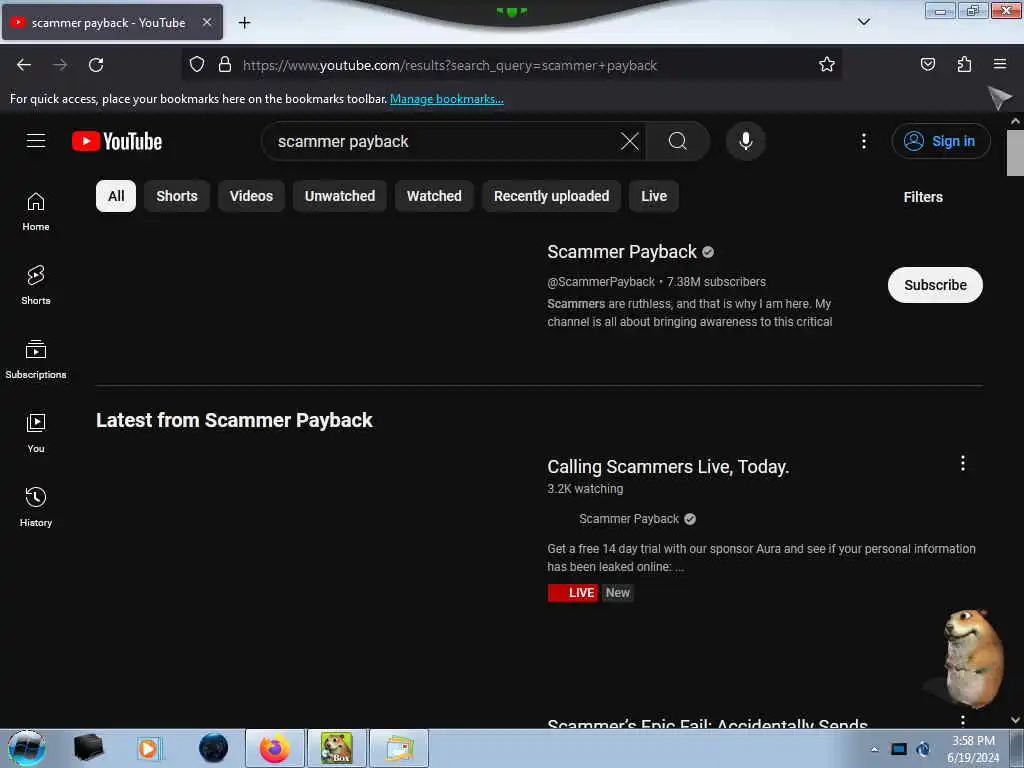Select the Live filter chip

pos(654,196)
